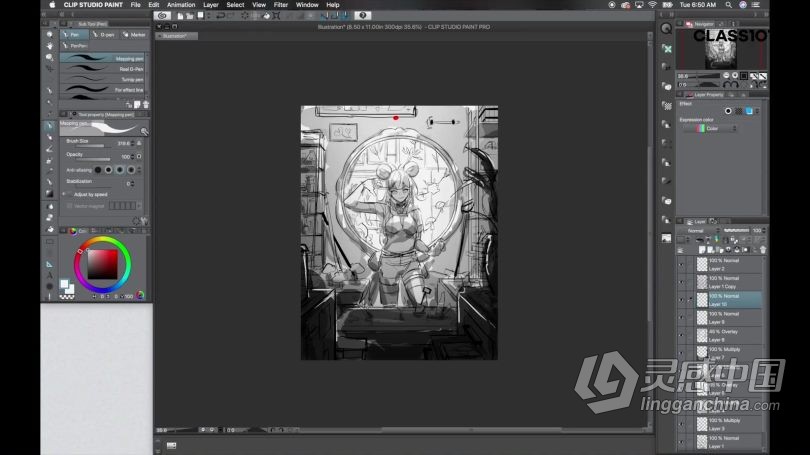
Task: Select second anti-aliasing option (weak)
Action: click(x=108, y=169)
